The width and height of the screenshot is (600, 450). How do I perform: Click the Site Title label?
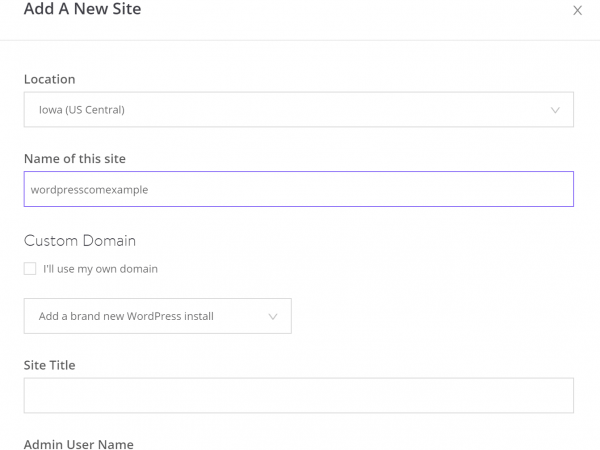coord(49,365)
